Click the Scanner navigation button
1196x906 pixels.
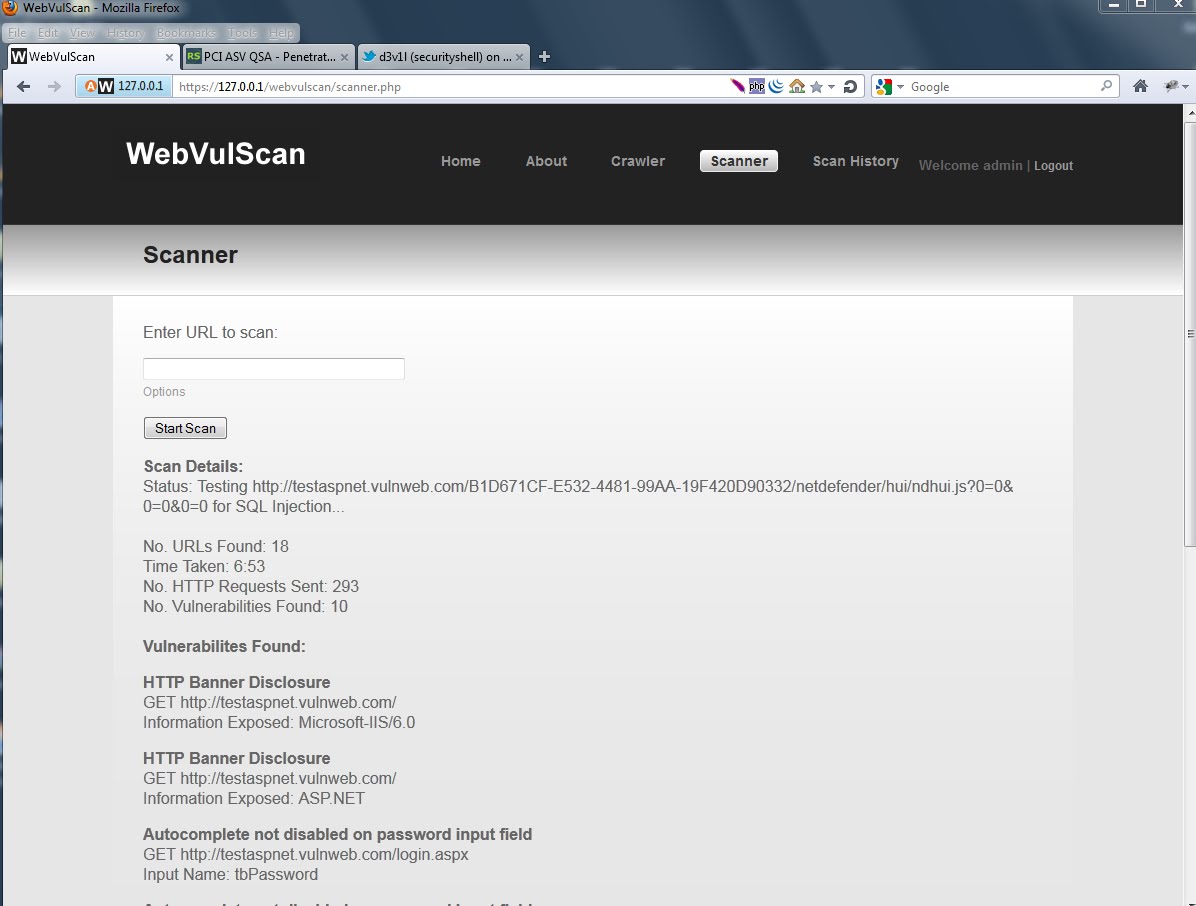pyautogui.click(x=739, y=161)
